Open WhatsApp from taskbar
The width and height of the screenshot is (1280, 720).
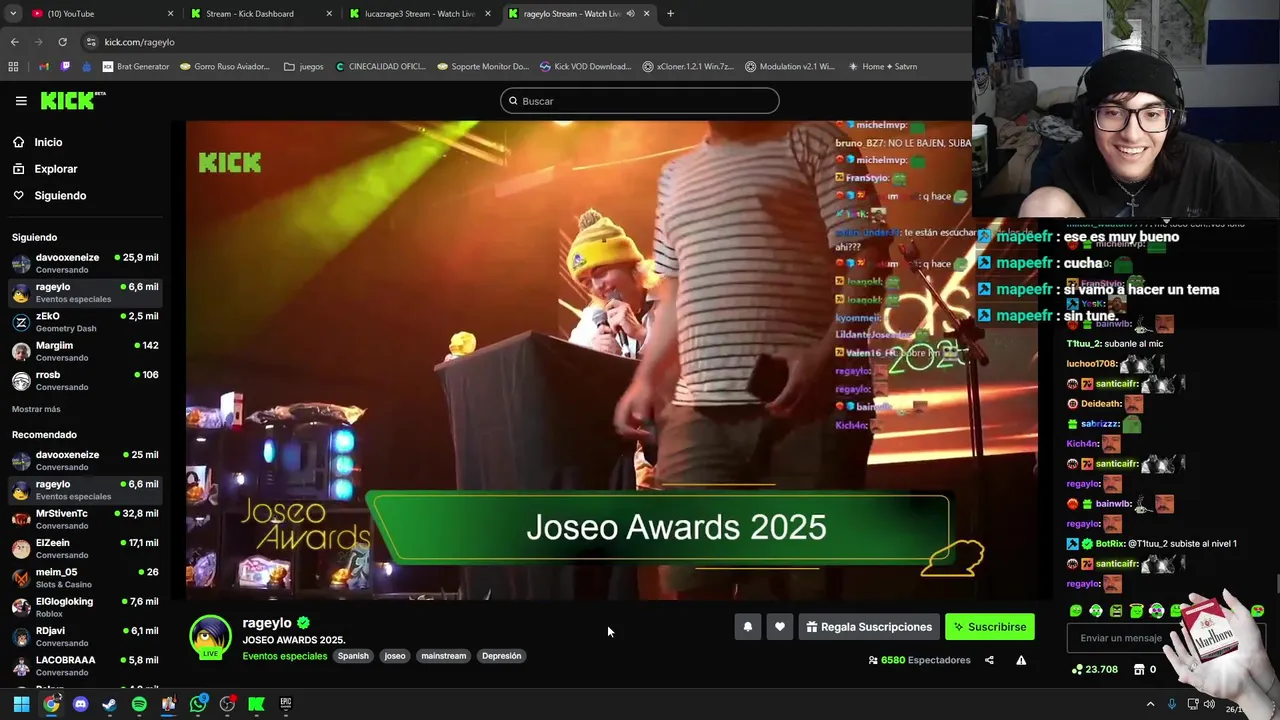click(198, 704)
